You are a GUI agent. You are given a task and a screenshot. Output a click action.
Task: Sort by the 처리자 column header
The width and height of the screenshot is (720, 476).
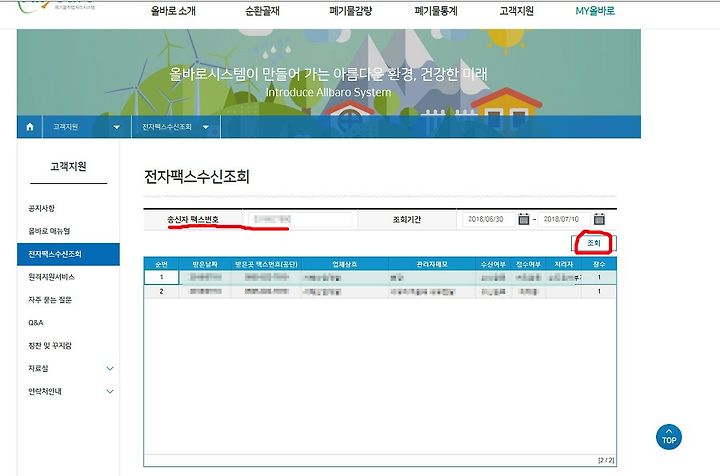click(563, 264)
